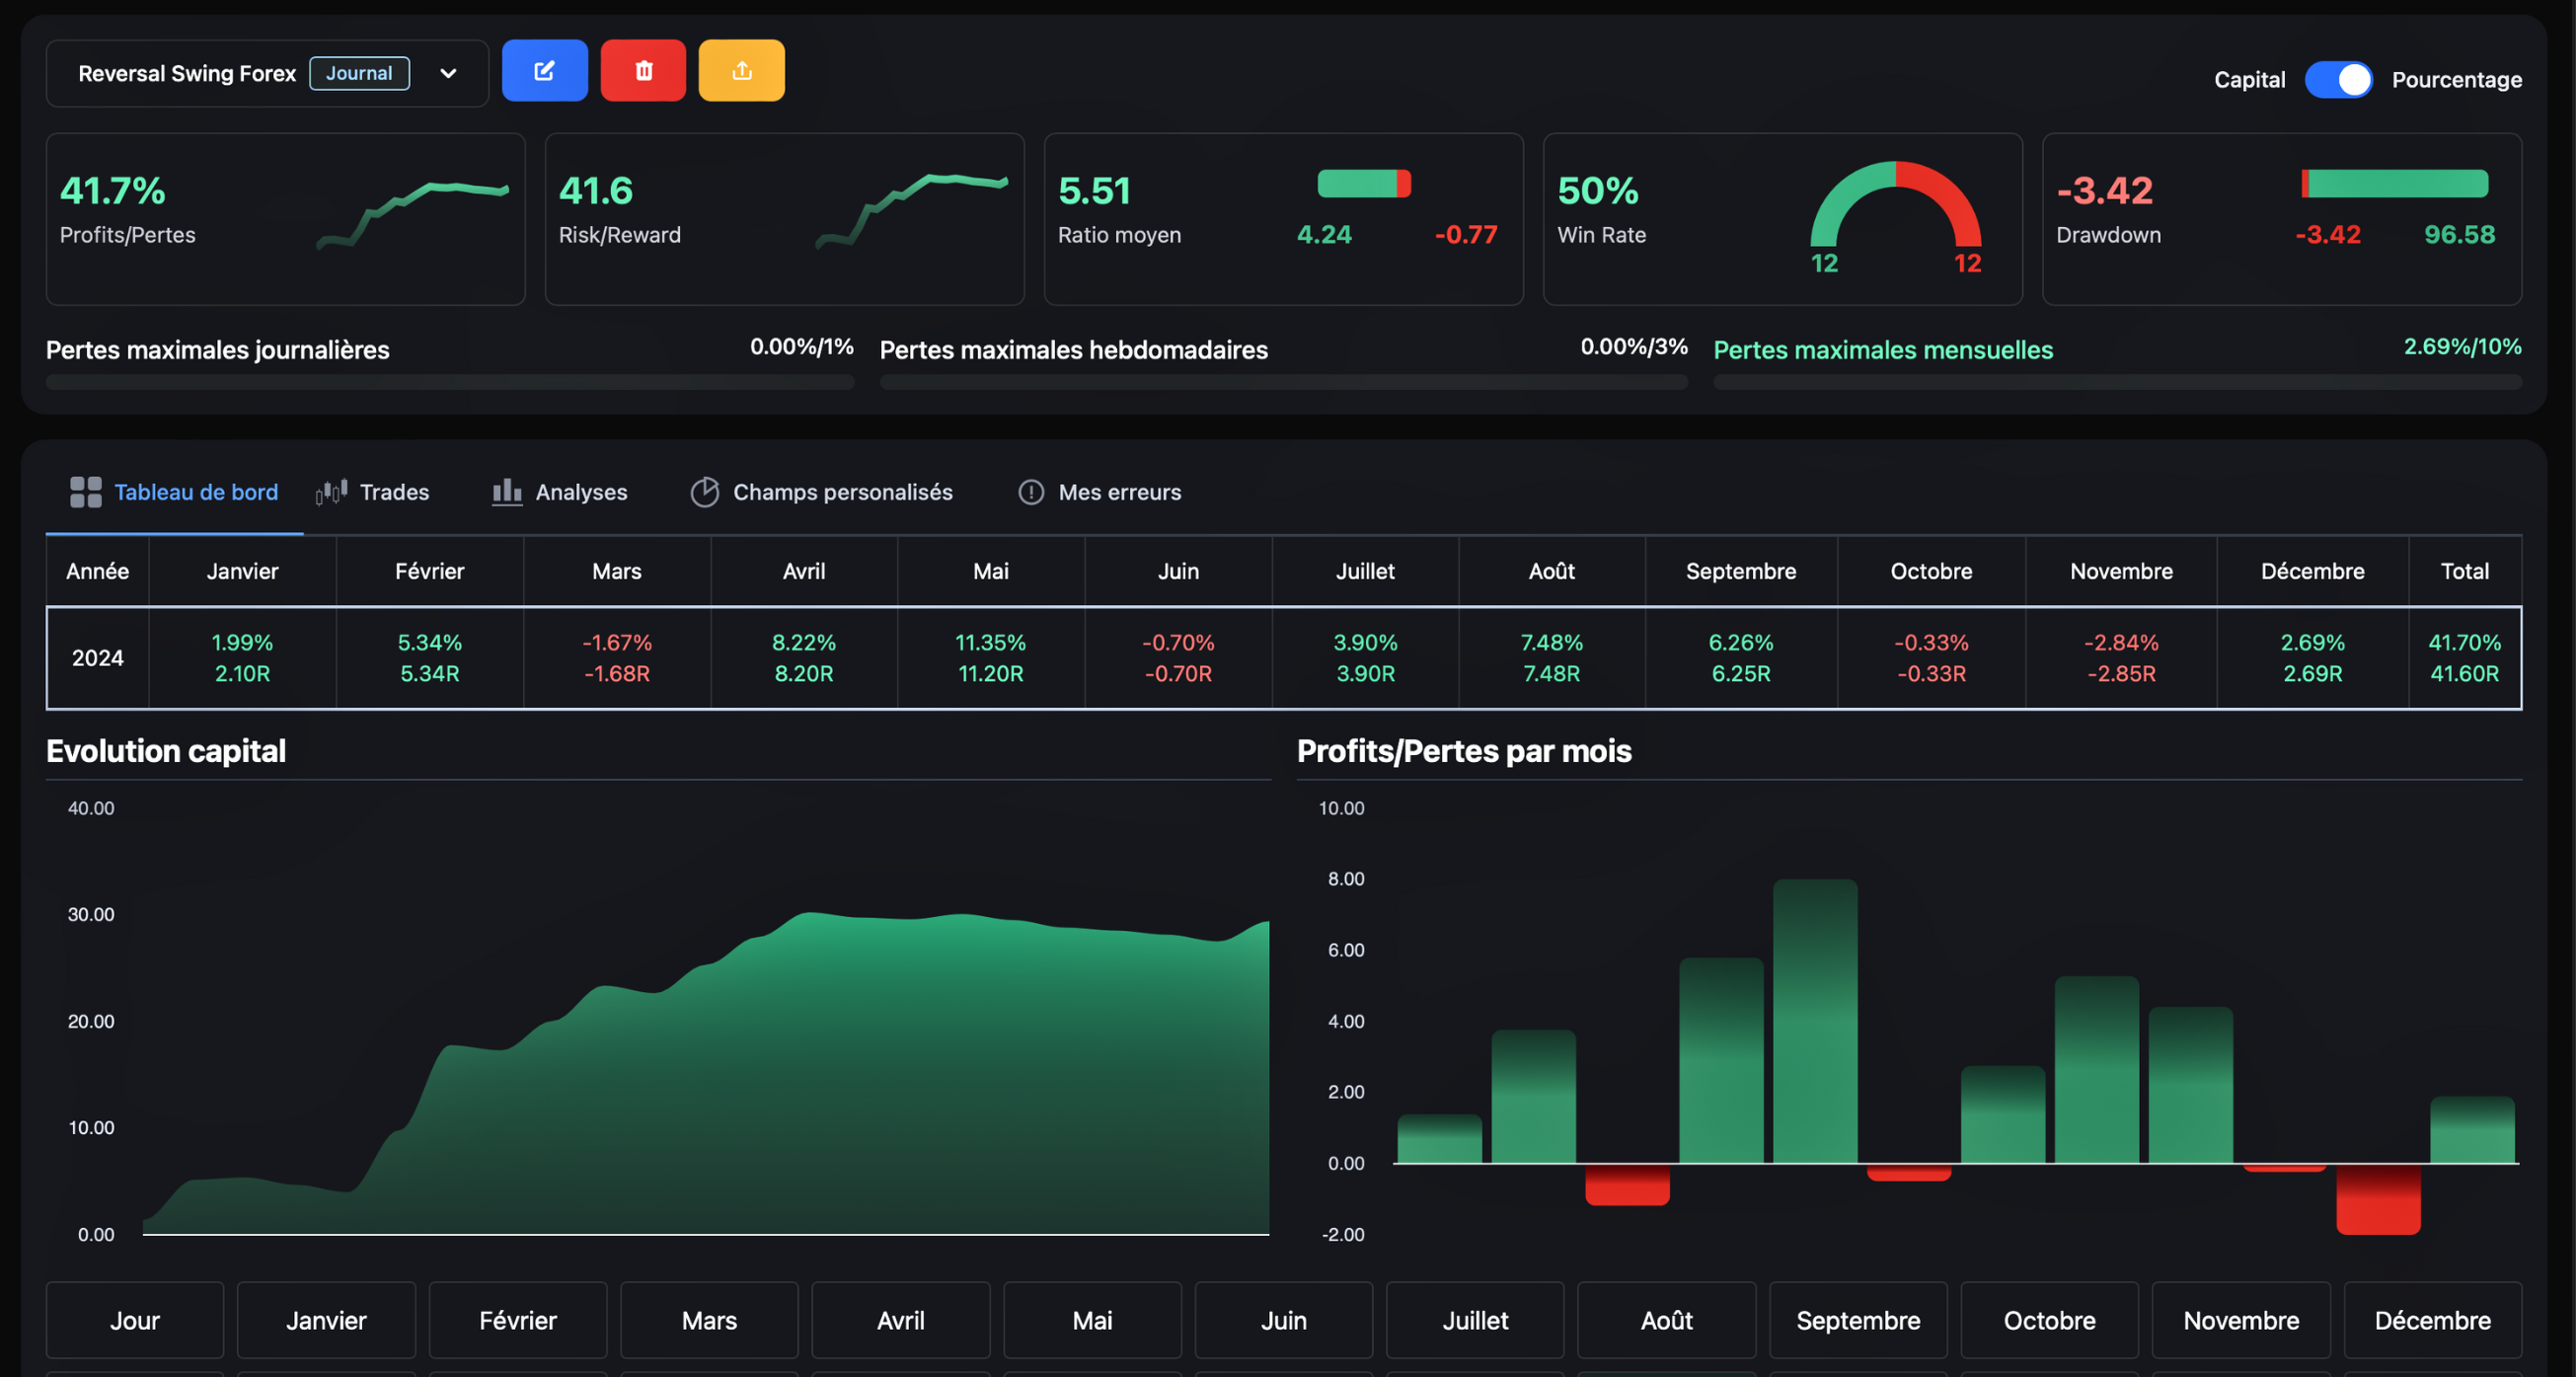This screenshot has height=1377, width=2576.
Task: Click the Tableau de bord grid icon
Action: coord(86,492)
